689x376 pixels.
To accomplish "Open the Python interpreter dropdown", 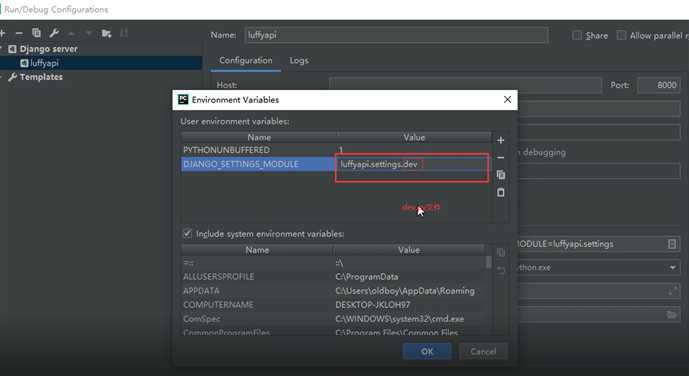I will pos(672,268).
